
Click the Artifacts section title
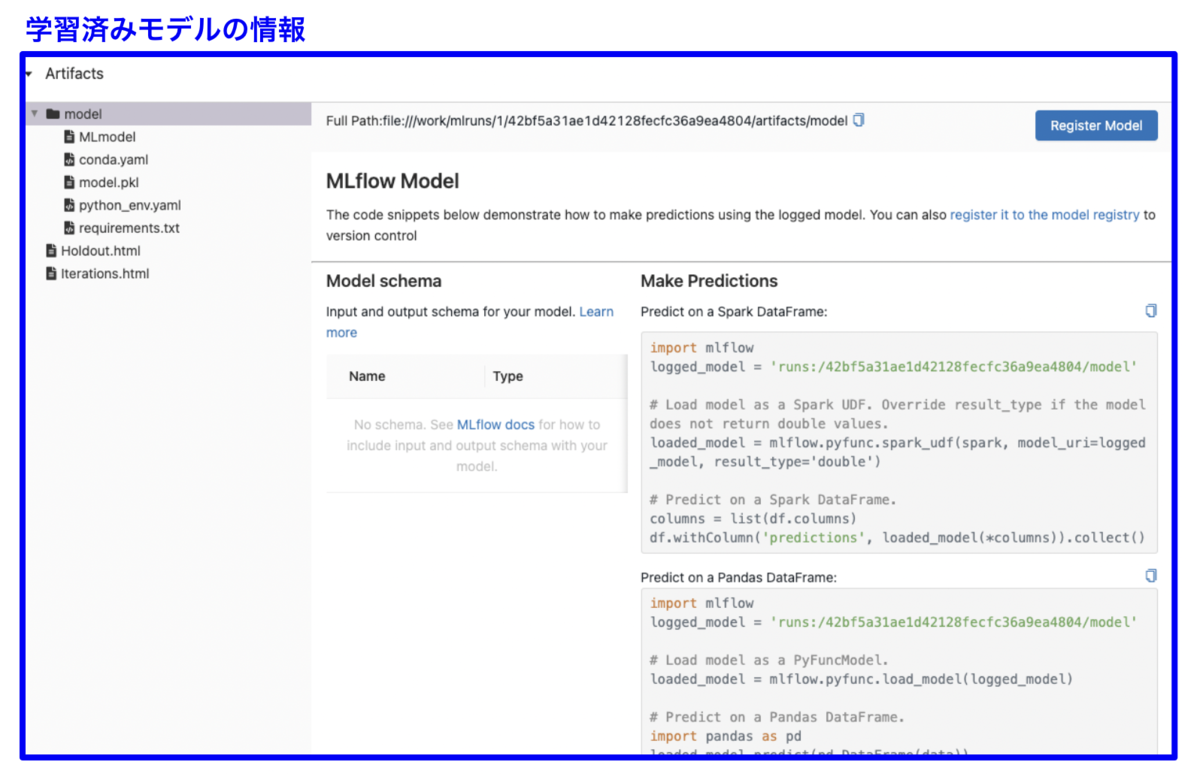click(74, 74)
